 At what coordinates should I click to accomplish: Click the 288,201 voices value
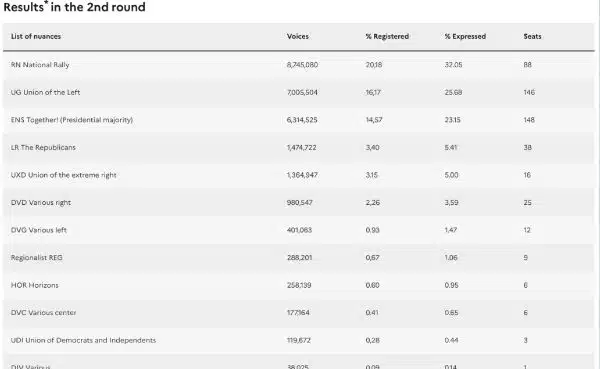(x=300, y=258)
